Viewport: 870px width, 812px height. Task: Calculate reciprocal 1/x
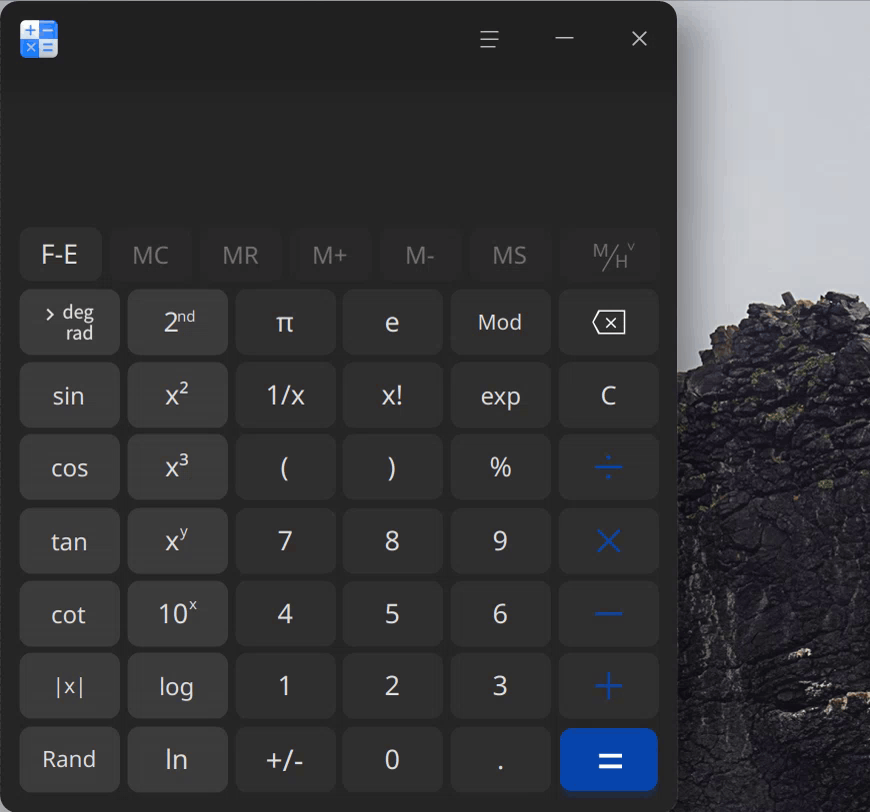pos(285,395)
